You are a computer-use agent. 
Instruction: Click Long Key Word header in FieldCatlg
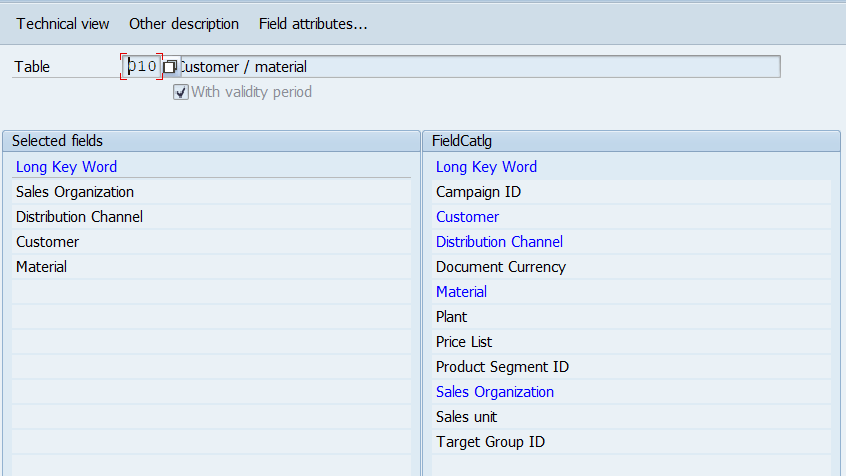tap(486, 167)
